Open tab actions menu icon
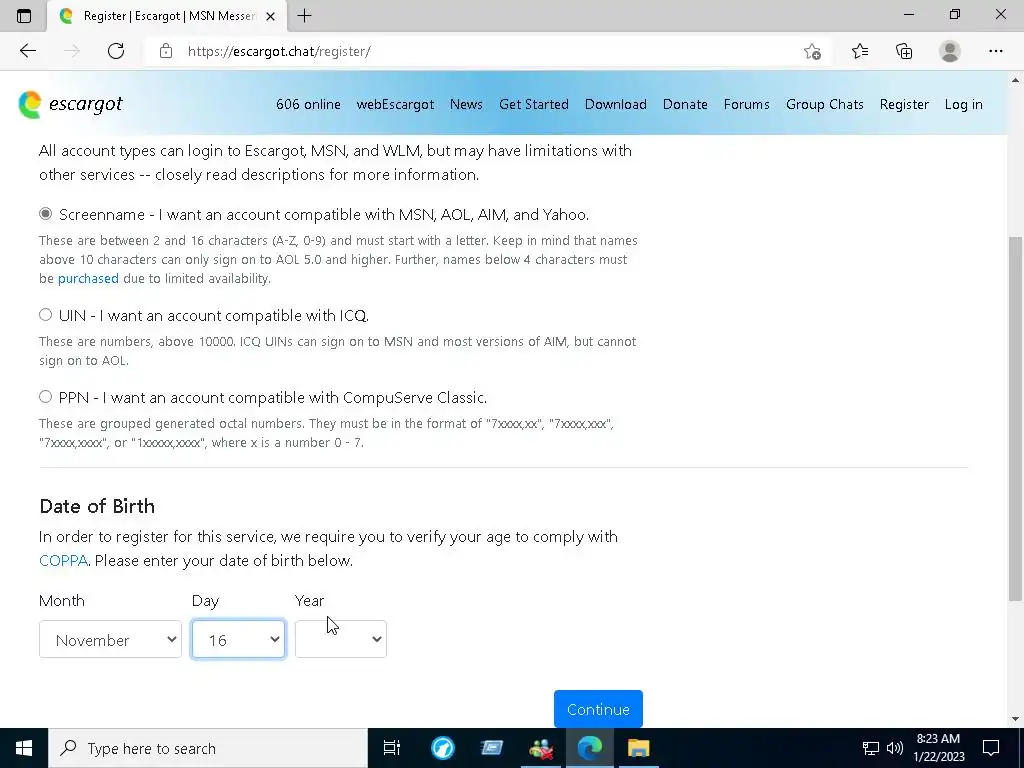This screenshot has width=1024, height=768. pyautogui.click(x=24, y=16)
